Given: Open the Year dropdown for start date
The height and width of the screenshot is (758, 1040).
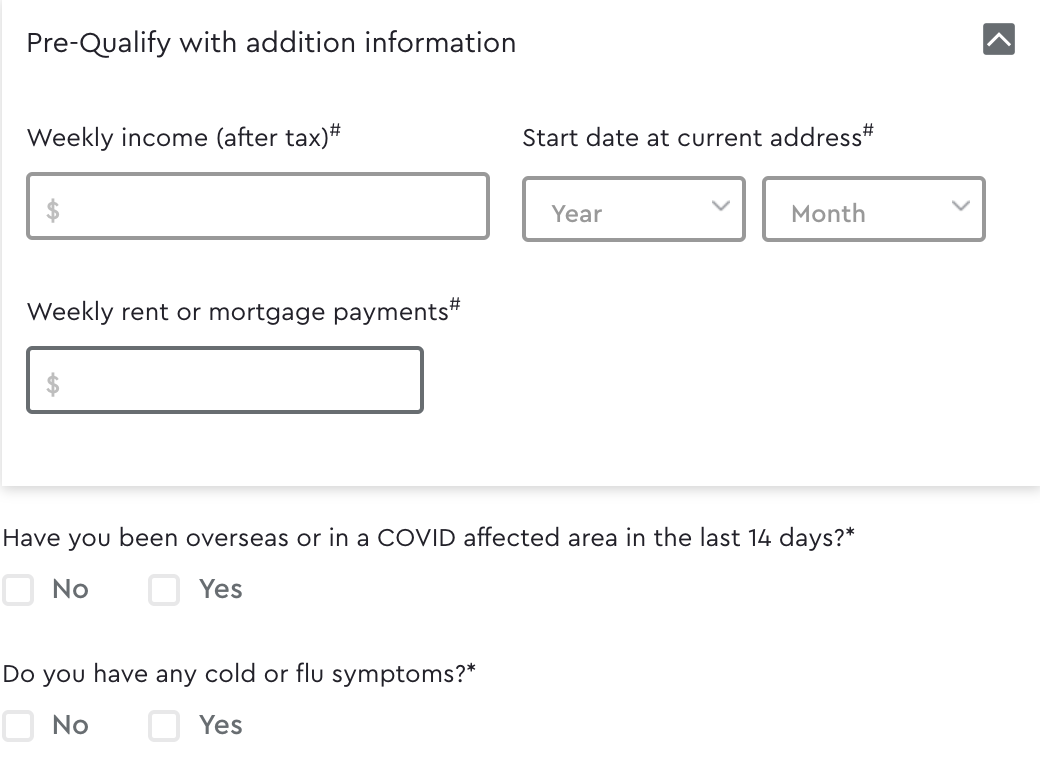Looking at the screenshot, I should tap(633, 209).
